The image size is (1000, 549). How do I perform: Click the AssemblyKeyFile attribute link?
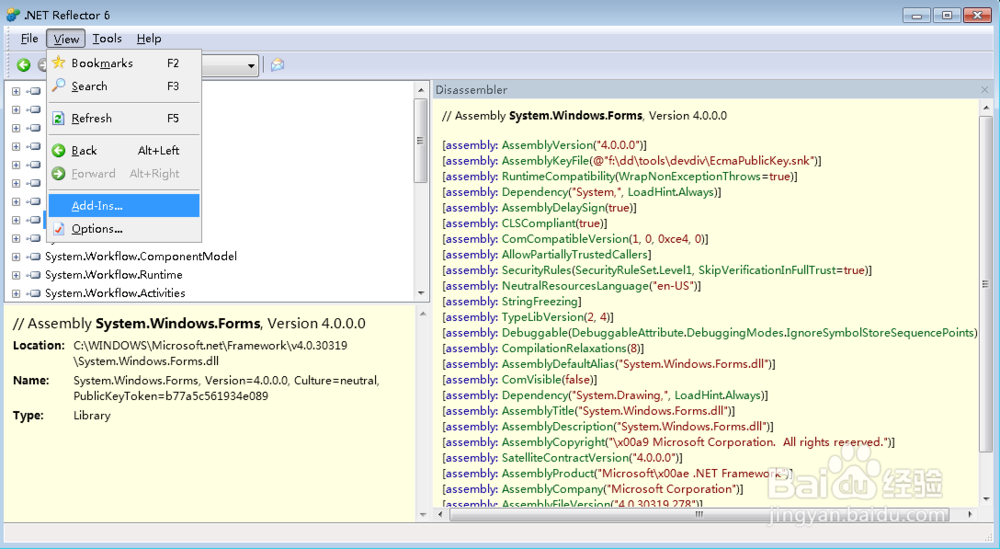545,161
